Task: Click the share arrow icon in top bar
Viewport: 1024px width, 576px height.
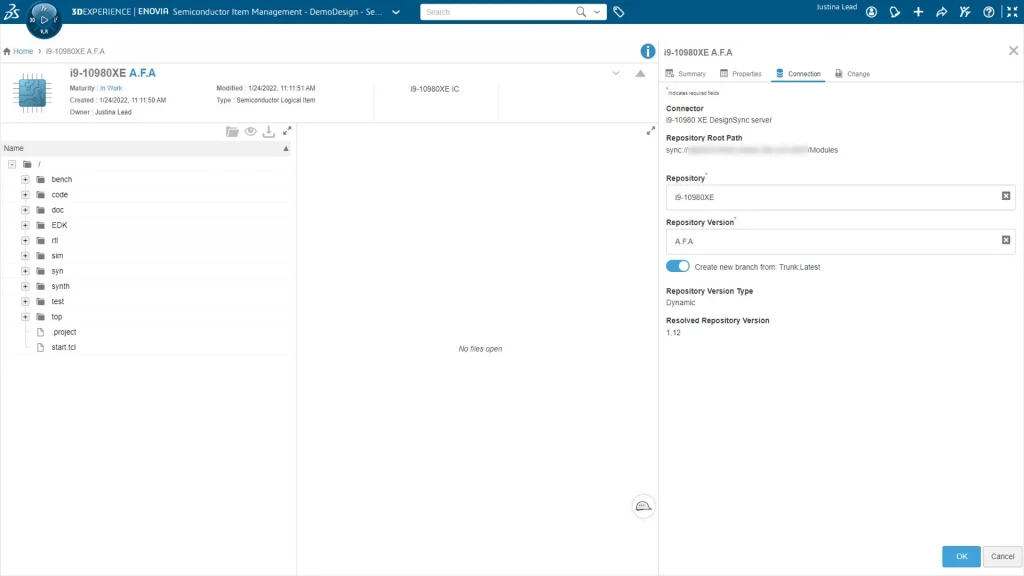Action: click(942, 12)
